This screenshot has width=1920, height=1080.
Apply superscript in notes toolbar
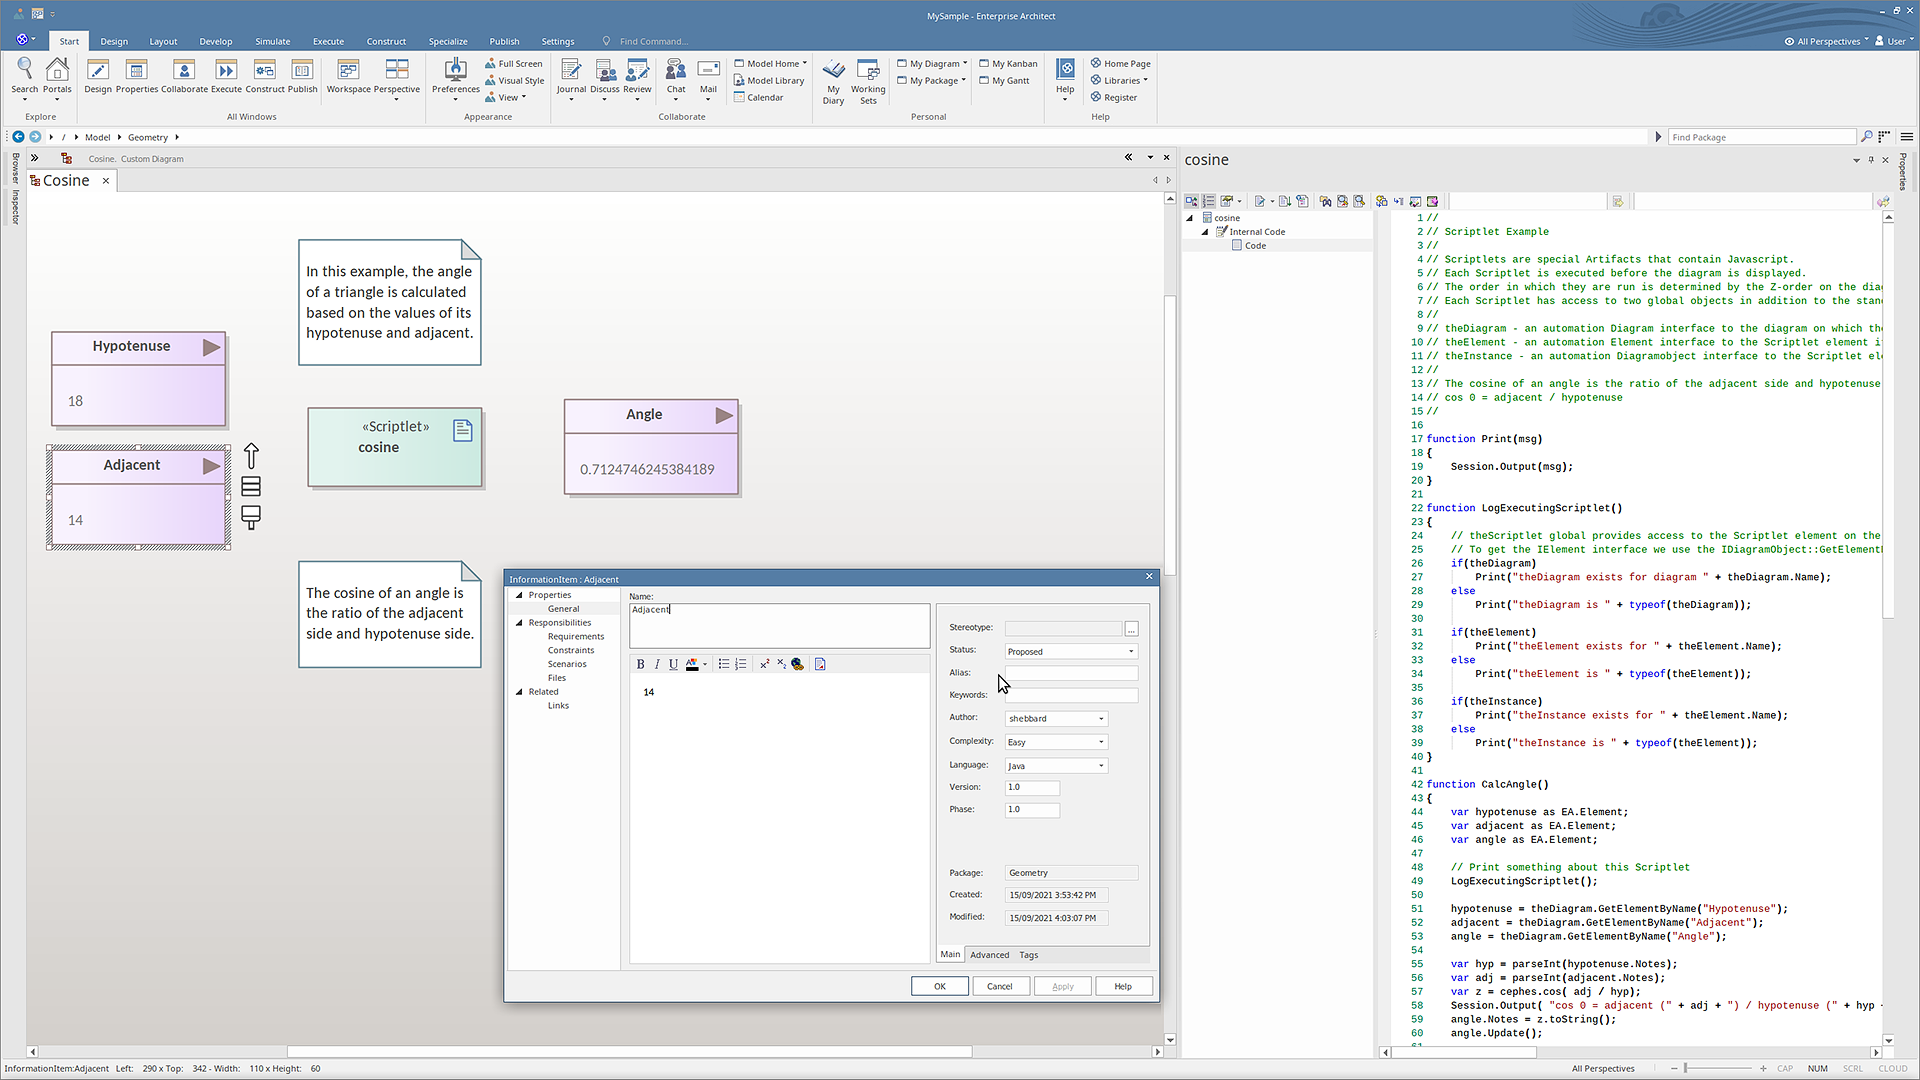[764, 664]
